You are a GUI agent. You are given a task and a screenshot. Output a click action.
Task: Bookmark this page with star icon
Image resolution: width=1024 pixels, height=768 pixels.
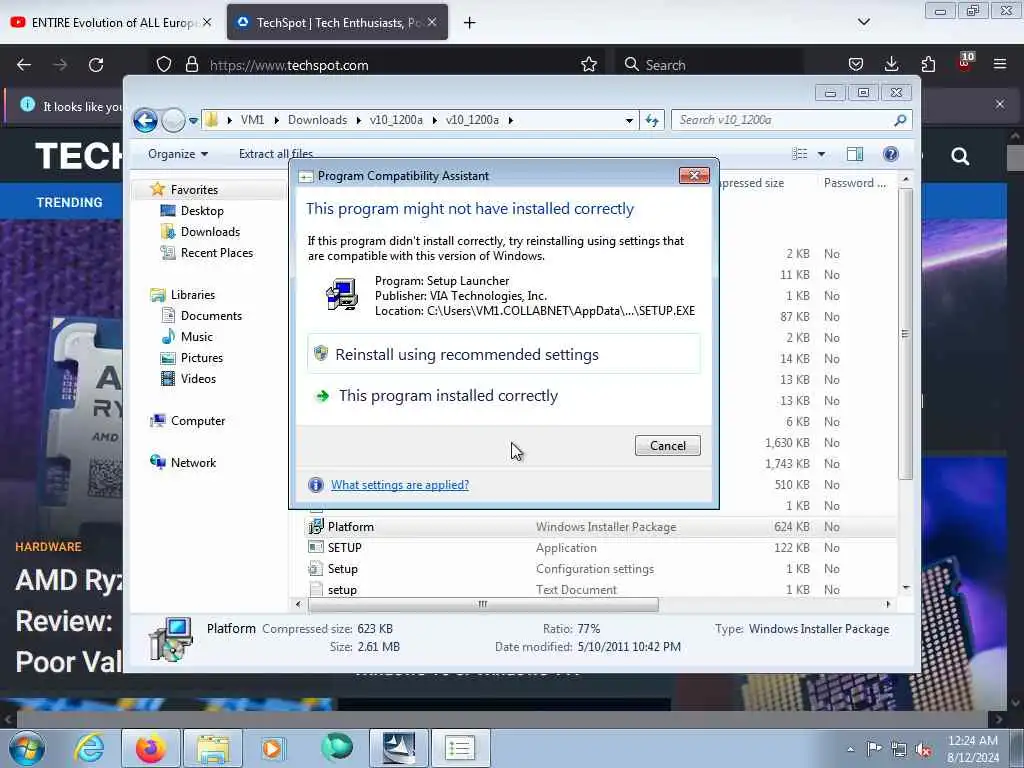589,65
